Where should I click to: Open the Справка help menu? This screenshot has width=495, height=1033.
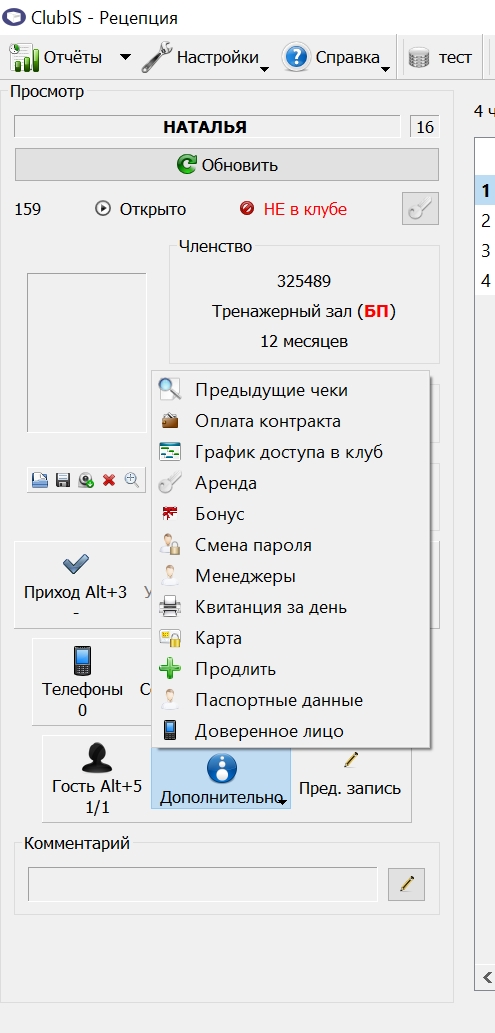[x=331, y=58]
